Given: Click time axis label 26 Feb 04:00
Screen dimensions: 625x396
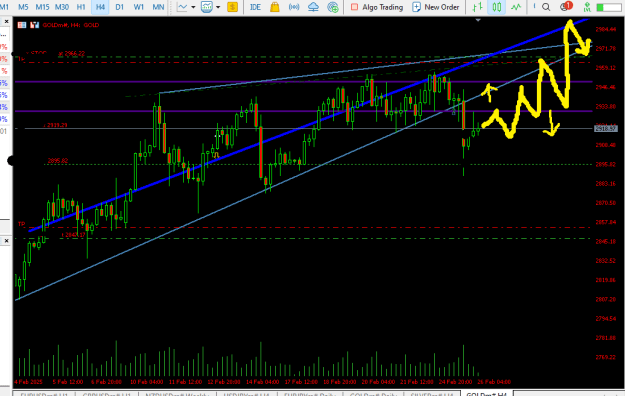Looking at the screenshot, I should click(494, 382).
